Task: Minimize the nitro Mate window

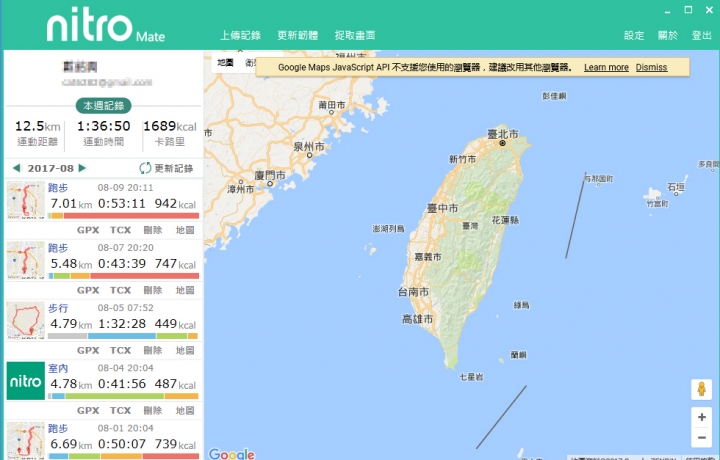Action: 667,11
